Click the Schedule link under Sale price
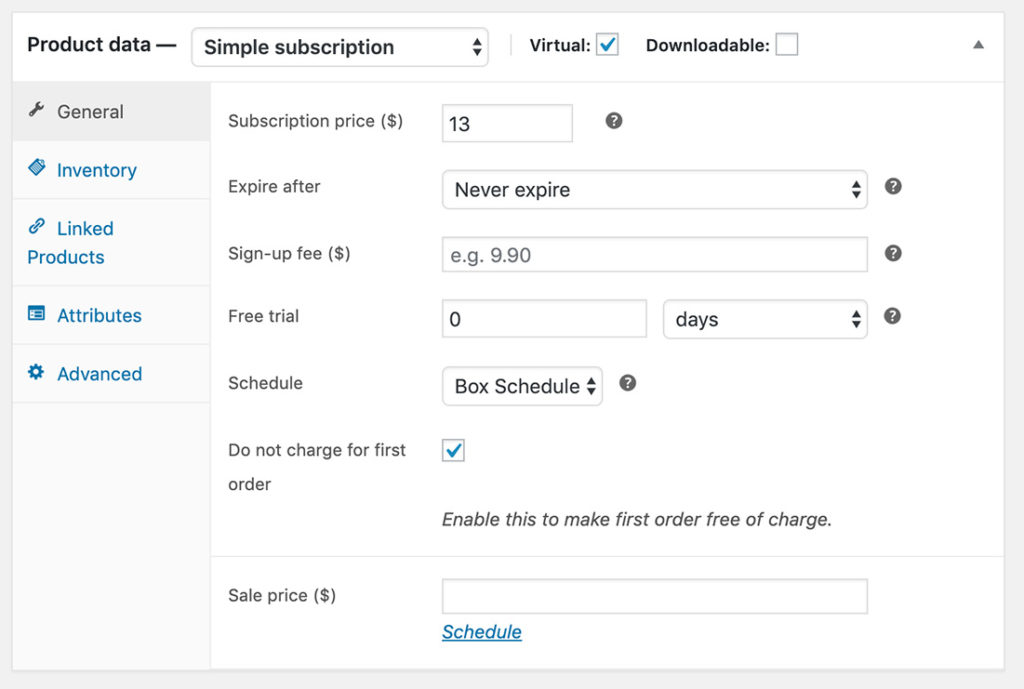1024x689 pixels. tap(481, 632)
